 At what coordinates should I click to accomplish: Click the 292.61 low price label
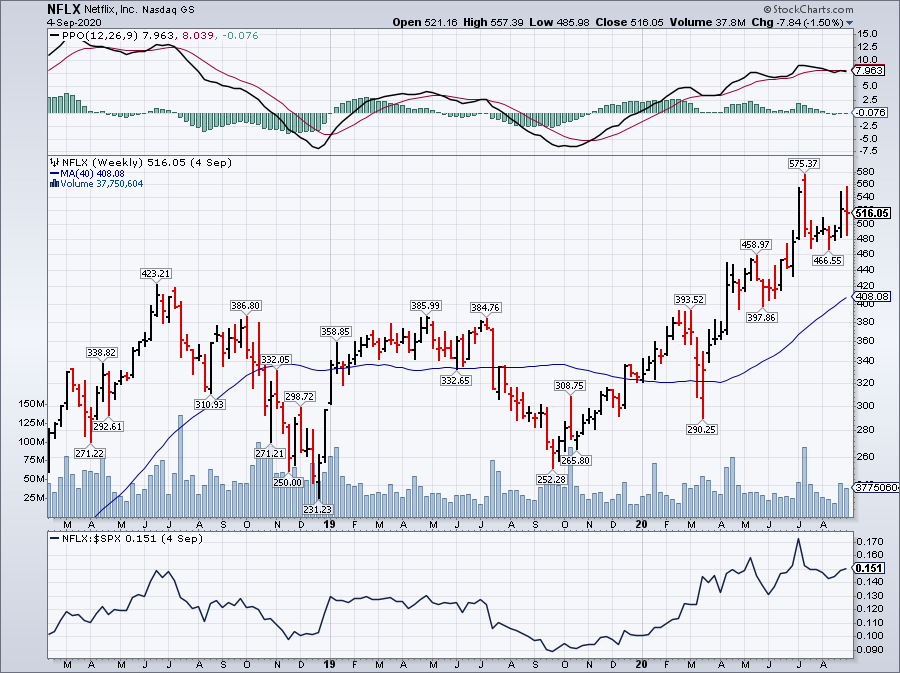[x=108, y=426]
